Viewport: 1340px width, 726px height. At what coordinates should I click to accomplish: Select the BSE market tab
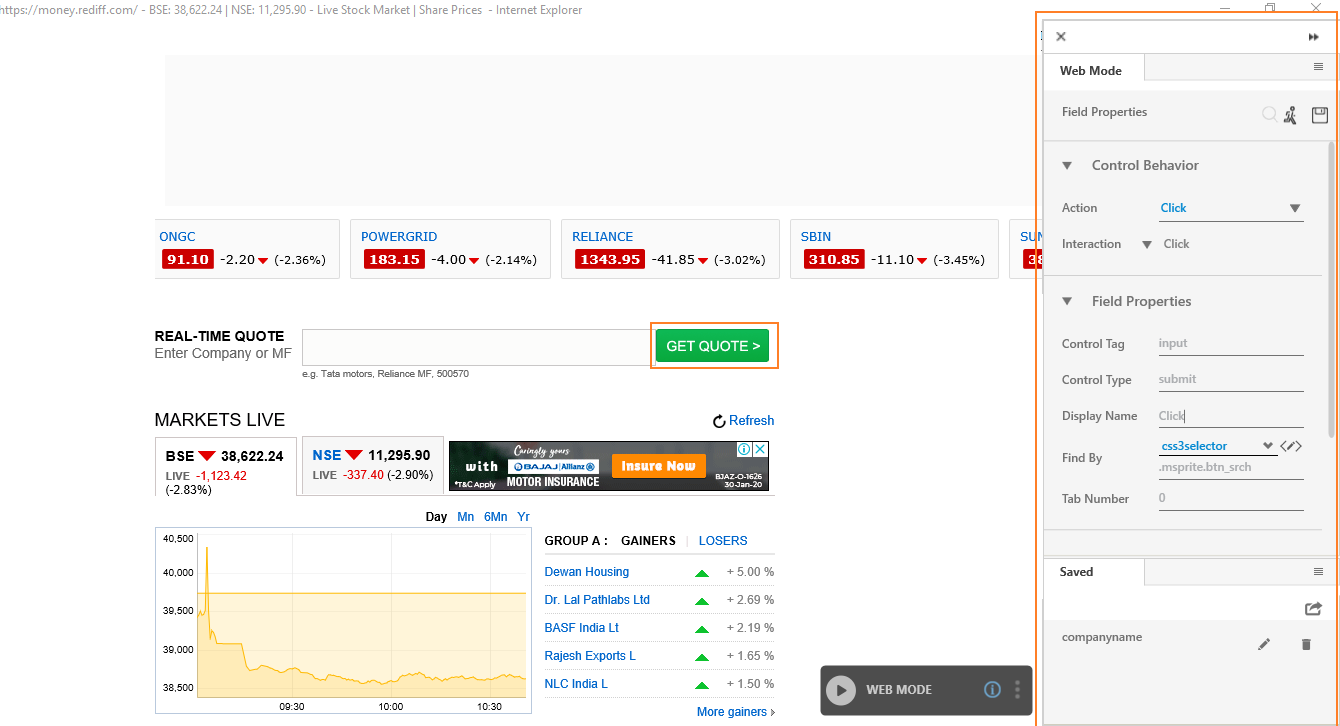[x=226, y=466]
